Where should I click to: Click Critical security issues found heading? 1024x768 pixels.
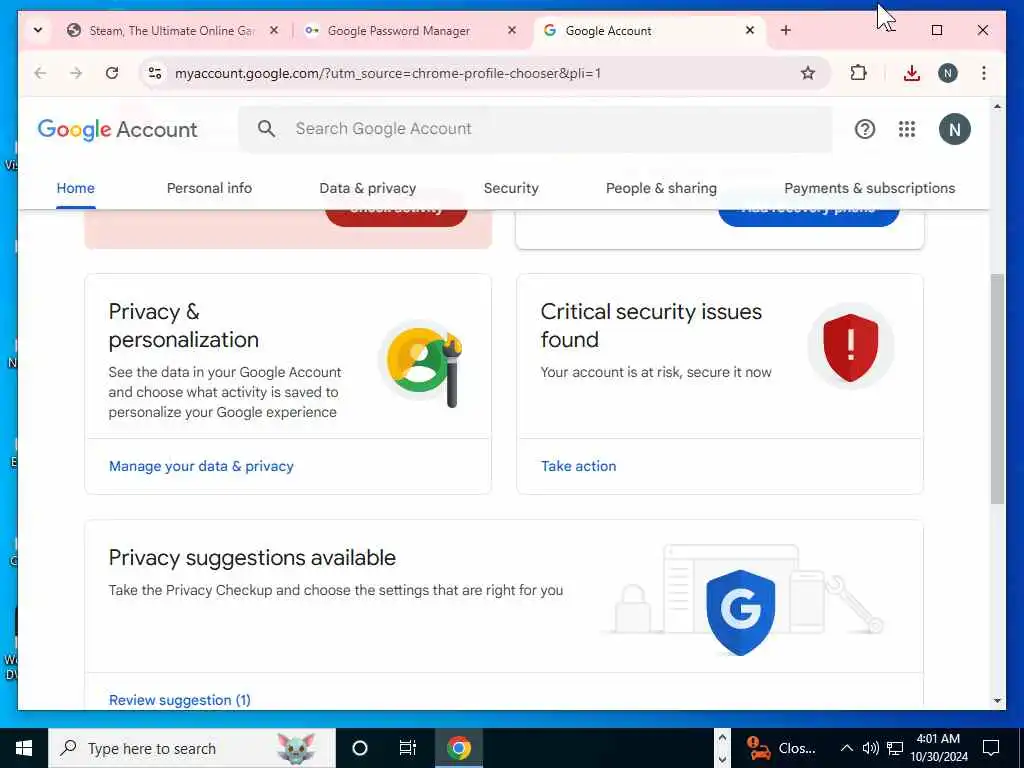click(x=650, y=325)
